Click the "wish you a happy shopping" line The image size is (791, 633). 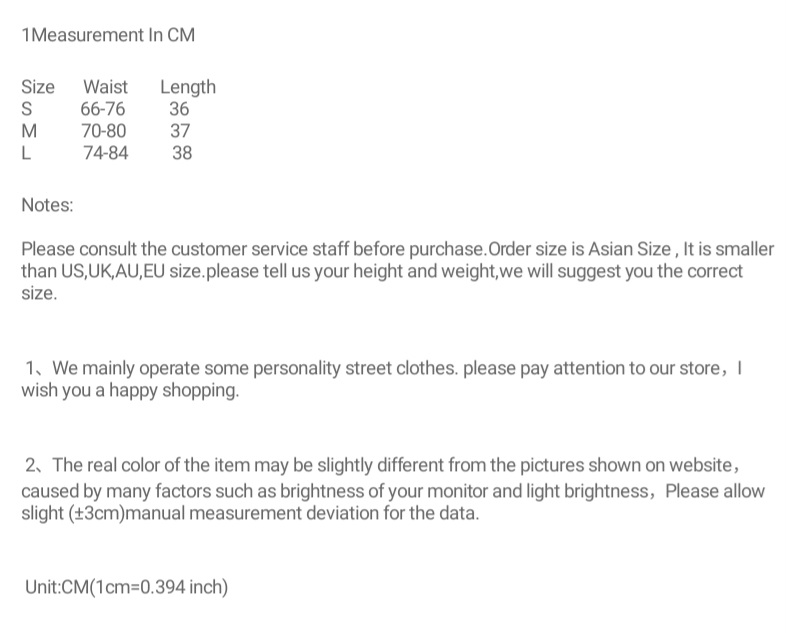pyautogui.click(x=130, y=391)
